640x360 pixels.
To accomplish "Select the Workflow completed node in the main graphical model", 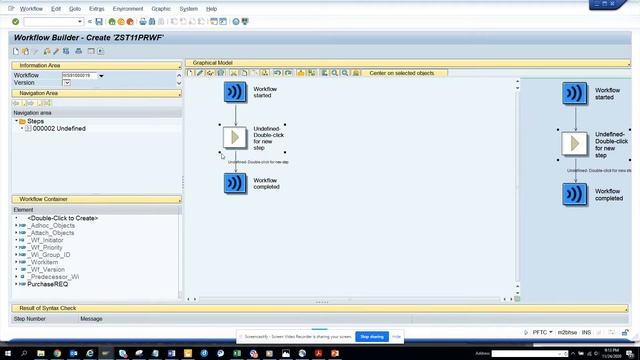I will click(x=235, y=183).
